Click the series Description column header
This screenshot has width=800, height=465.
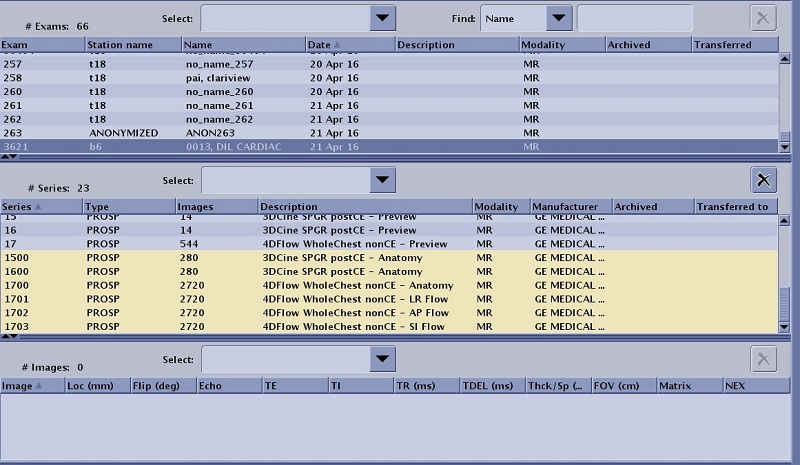tap(364, 207)
